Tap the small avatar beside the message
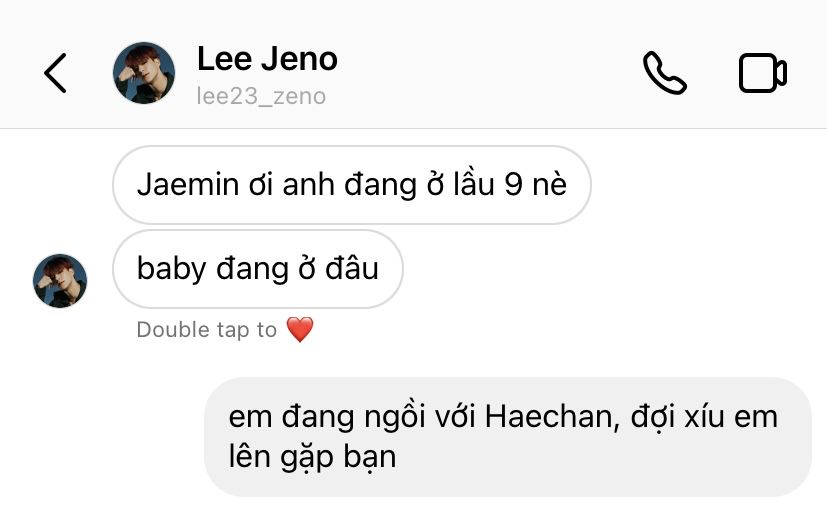This screenshot has height=514, width=827. [x=60, y=281]
